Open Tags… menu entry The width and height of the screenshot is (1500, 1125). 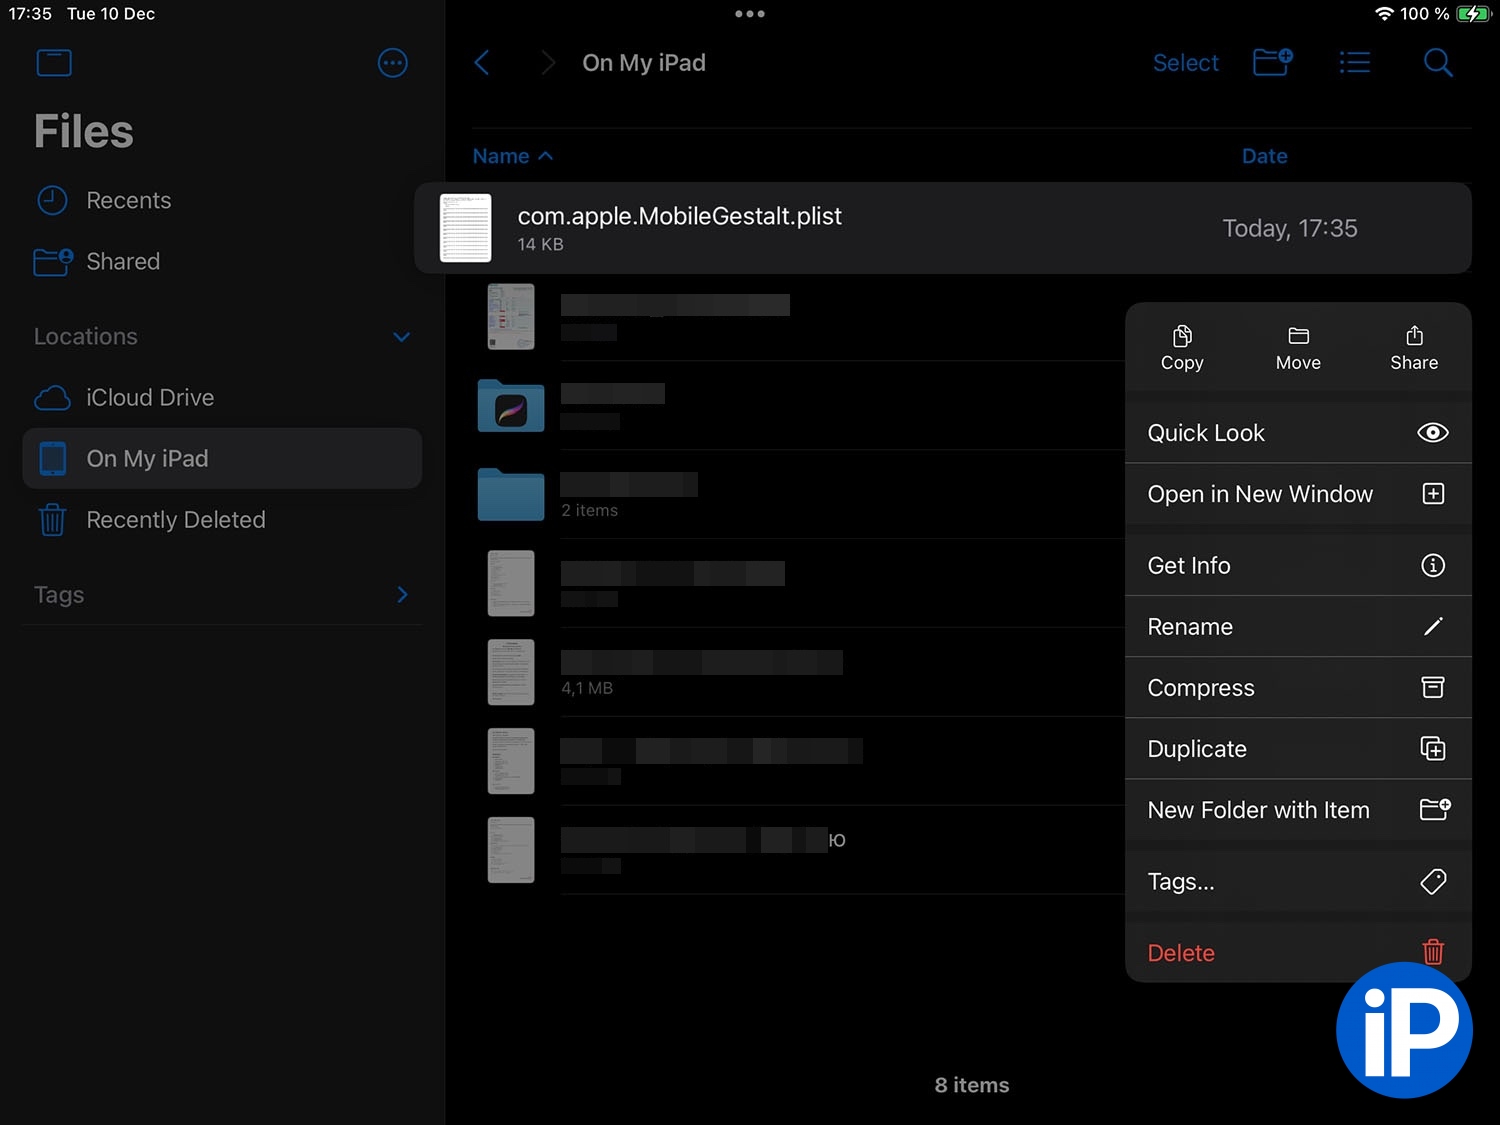[x=1298, y=882]
